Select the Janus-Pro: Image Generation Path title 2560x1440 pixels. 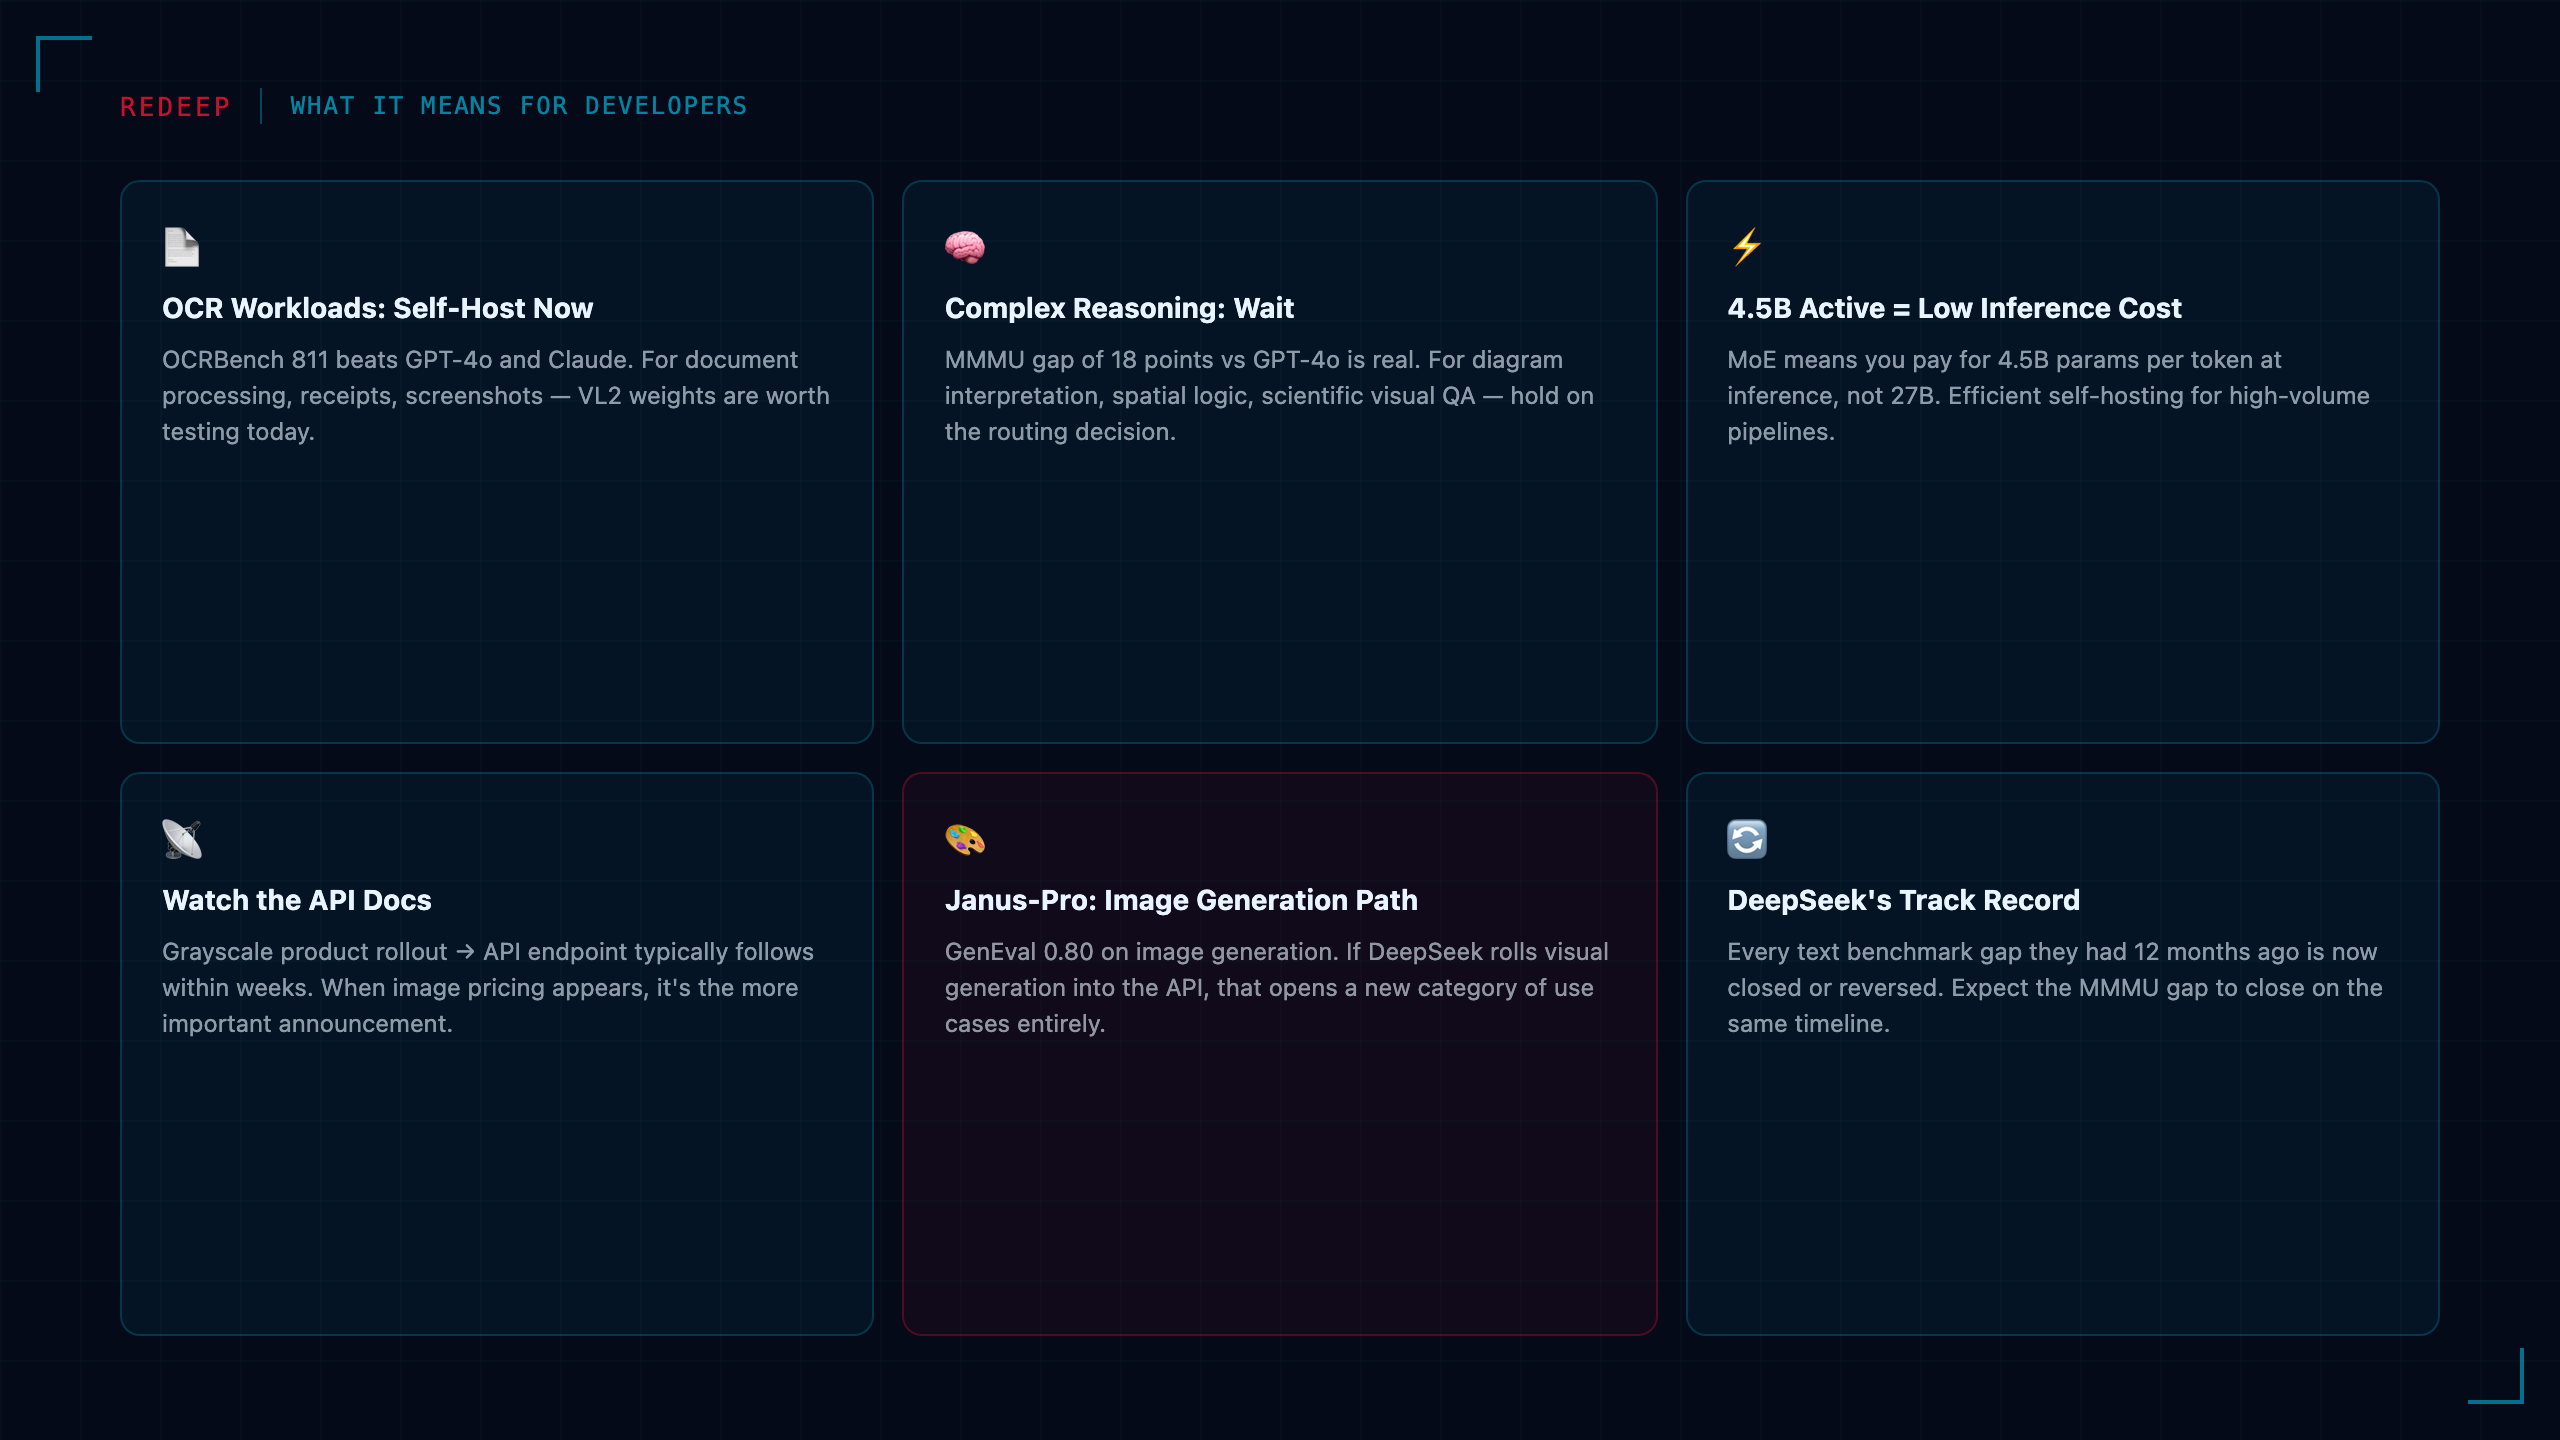tap(1181, 900)
